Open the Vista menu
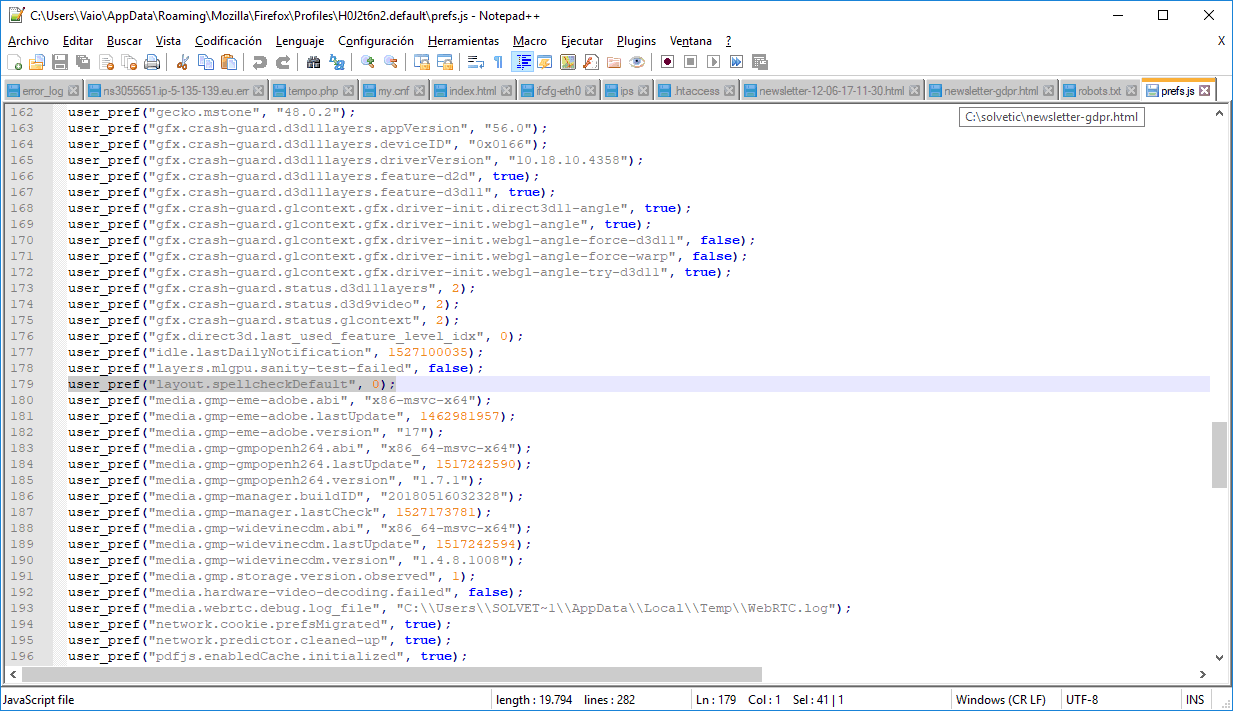Viewport: 1233px width, 711px height. 169,41
